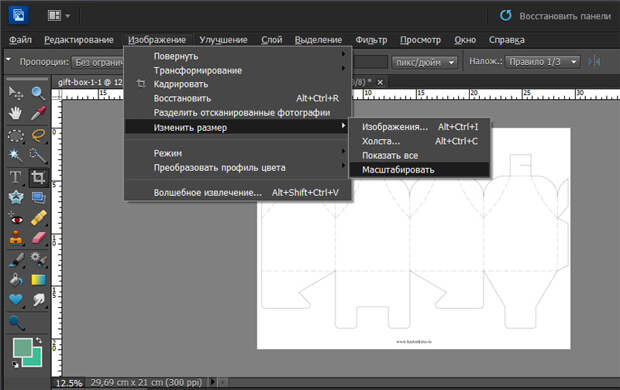This screenshot has width=620, height=390.
Task: Open the Редактирование menu
Action: [x=79, y=40]
